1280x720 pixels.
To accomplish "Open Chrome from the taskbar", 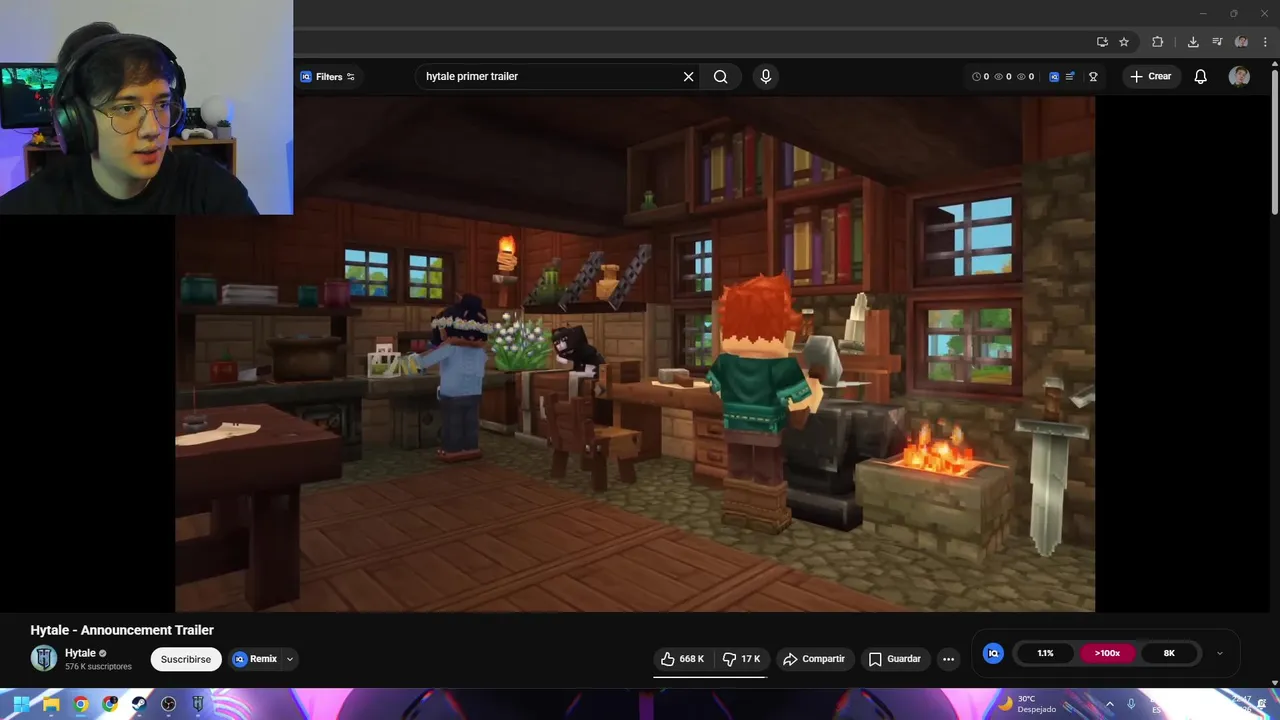I will click(80, 704).
